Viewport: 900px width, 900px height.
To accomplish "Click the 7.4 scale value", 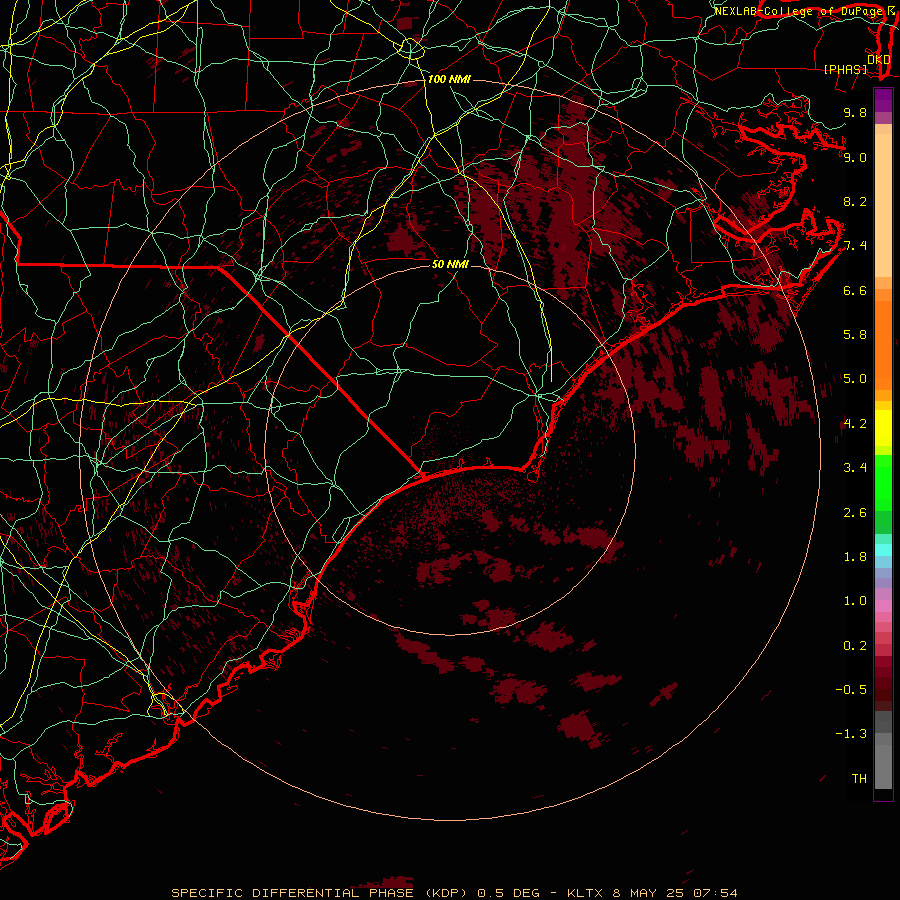I will coord(855,246).
